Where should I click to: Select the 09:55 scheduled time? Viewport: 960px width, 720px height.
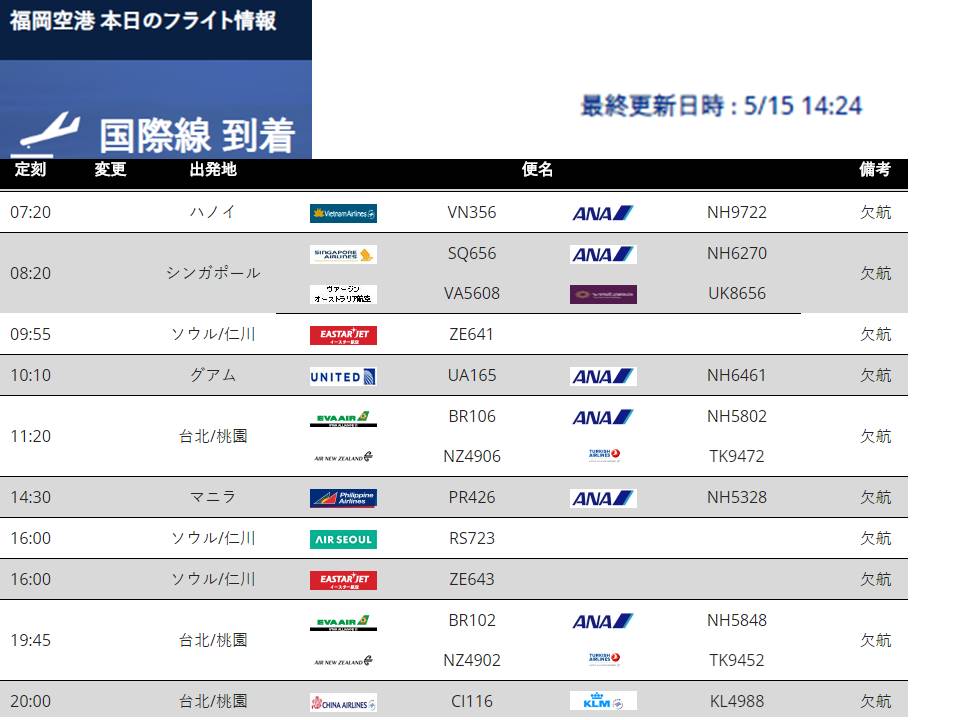click(x=31, y=334)
